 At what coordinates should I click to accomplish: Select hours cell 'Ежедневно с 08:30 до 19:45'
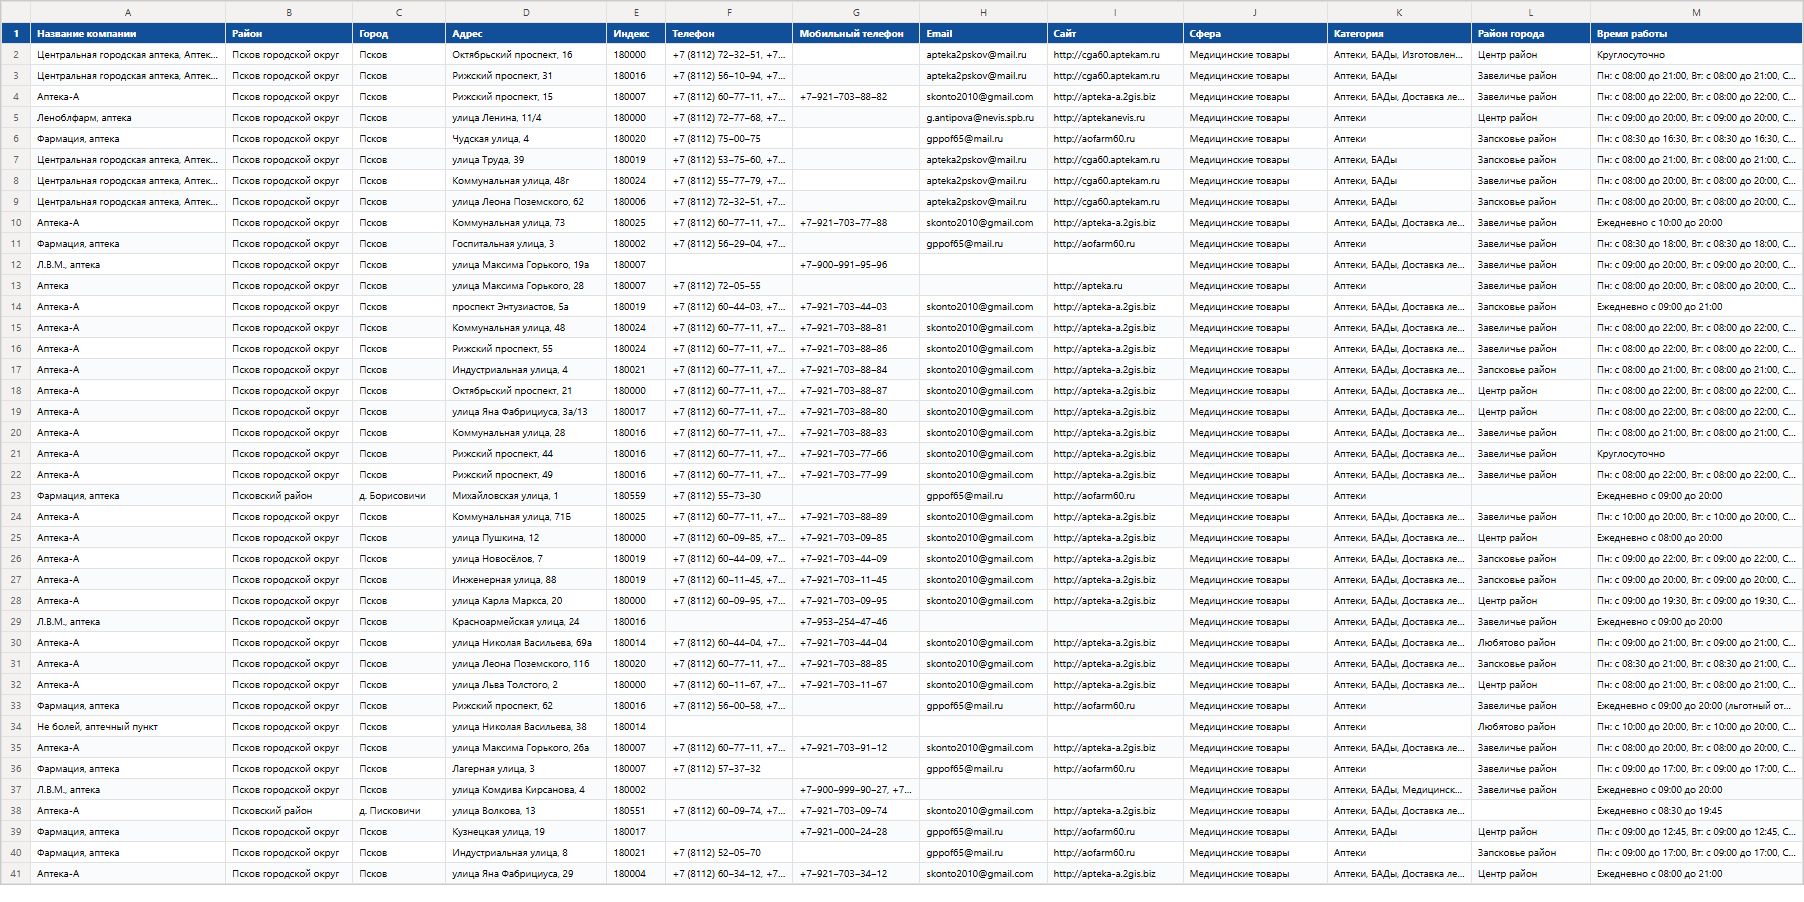(1696, 810)
